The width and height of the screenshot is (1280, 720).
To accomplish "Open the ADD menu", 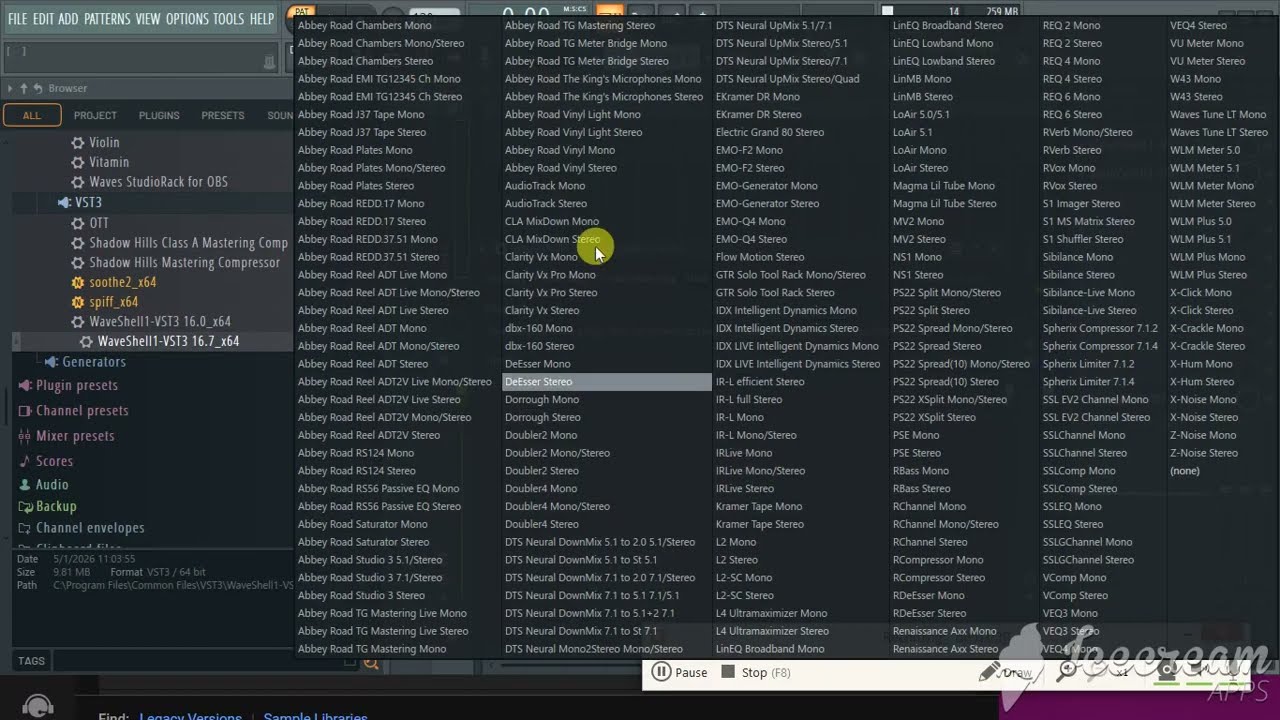I will [68, 19].
